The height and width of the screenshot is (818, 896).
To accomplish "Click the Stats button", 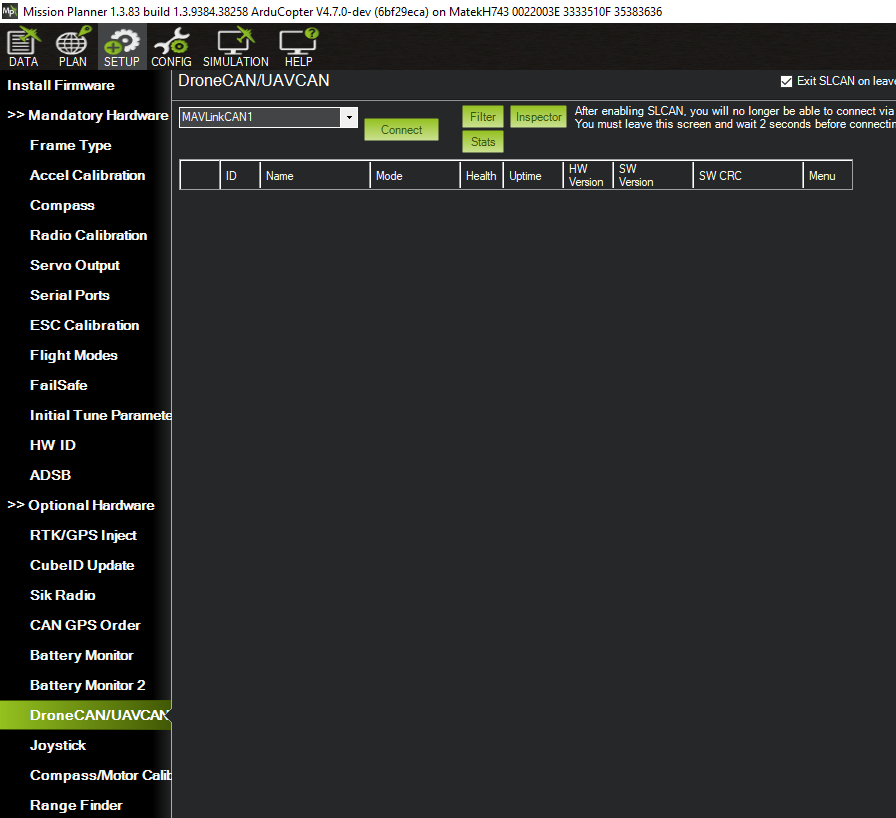I will pos(483,142).
